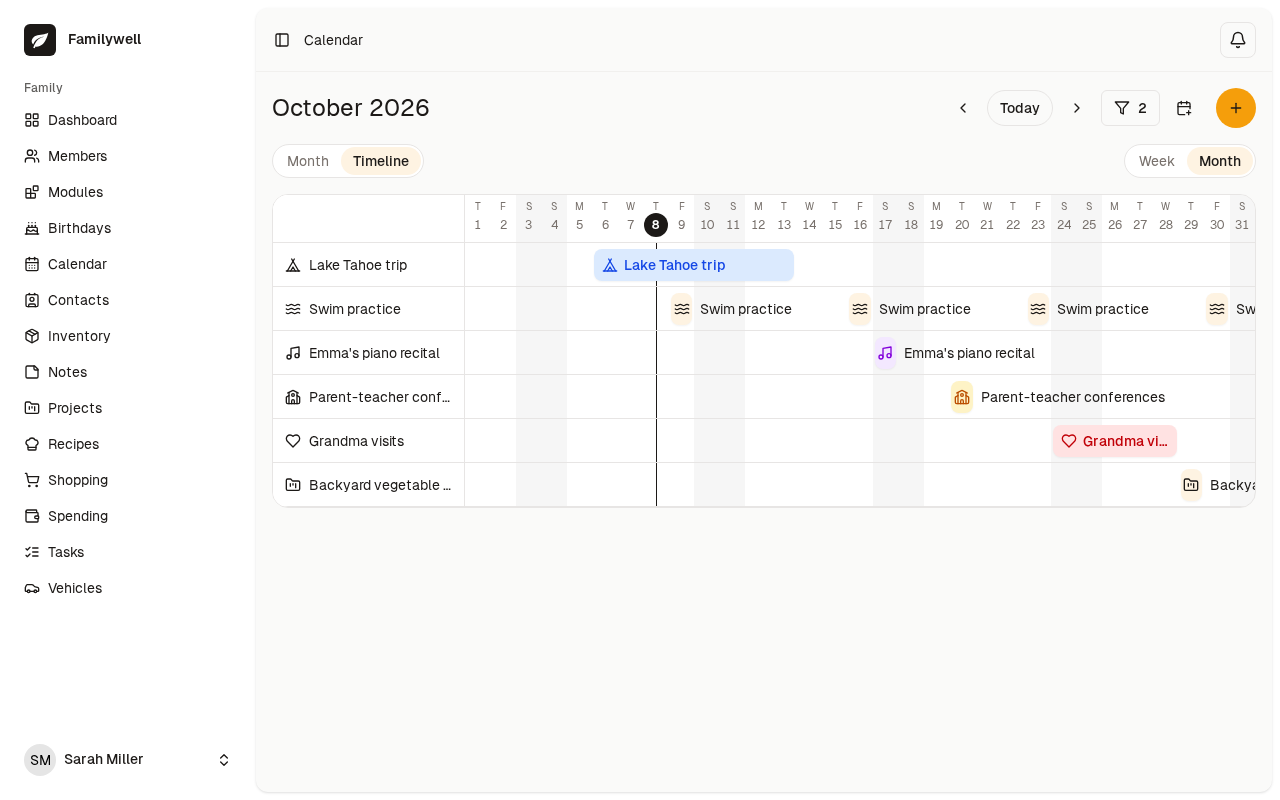Open the filter button showing 2
The image size is (1280, 800).
(1130, 108)
